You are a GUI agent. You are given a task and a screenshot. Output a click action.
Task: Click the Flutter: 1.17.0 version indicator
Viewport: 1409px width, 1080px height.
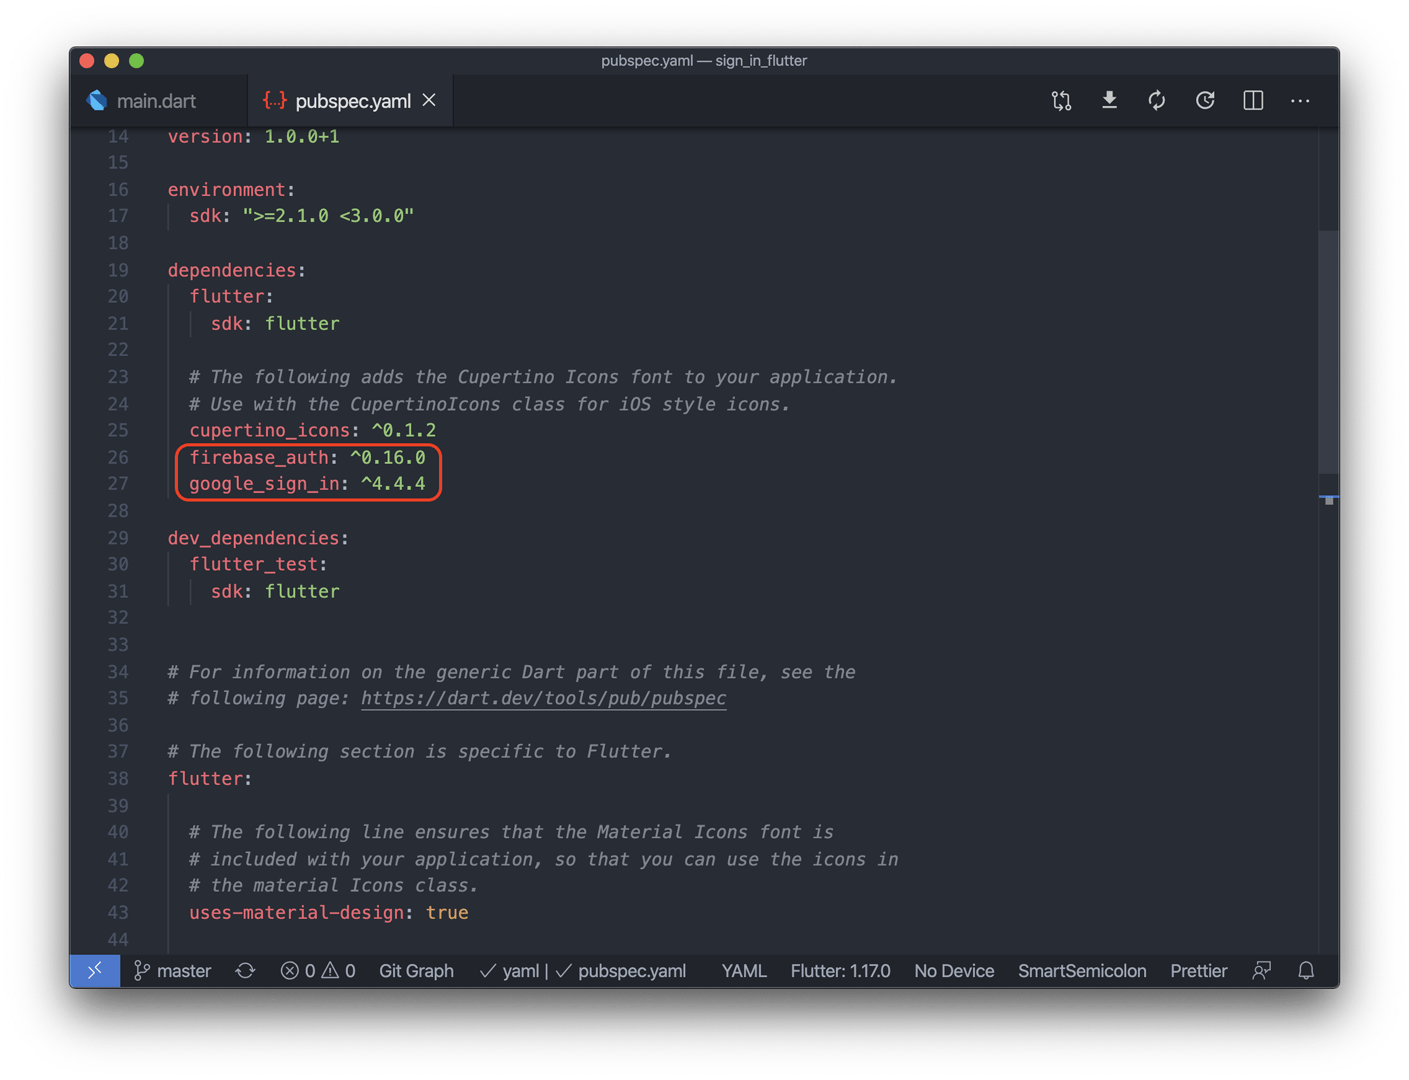click(x=840, y=971)
